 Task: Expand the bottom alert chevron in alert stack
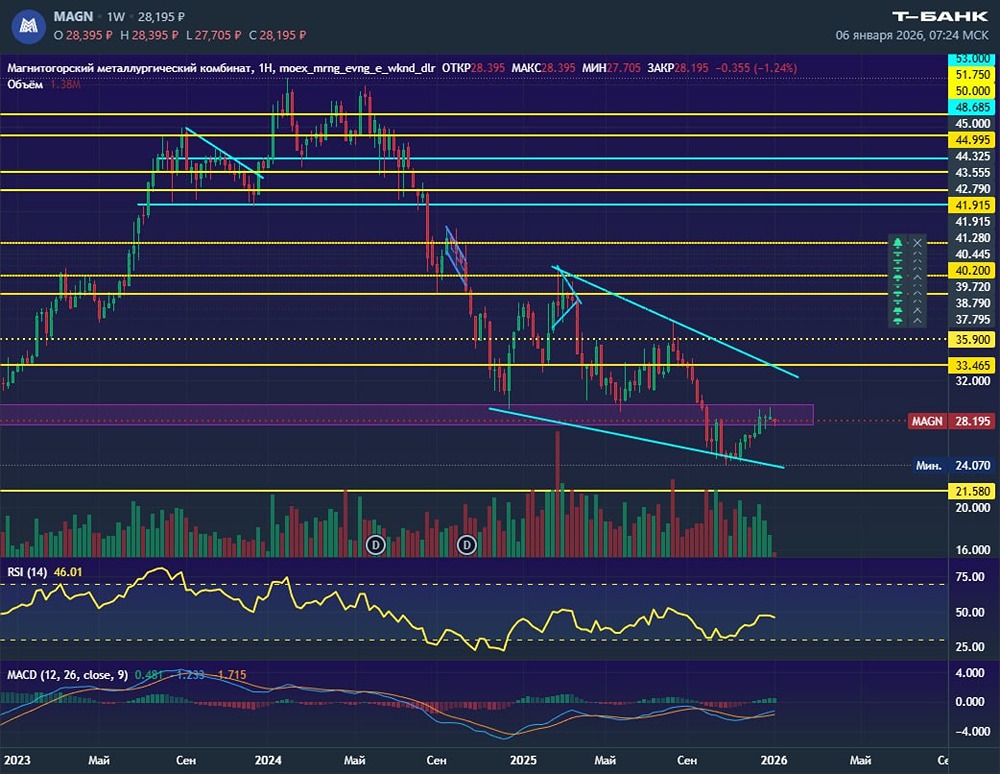click(x=917, y=320)
